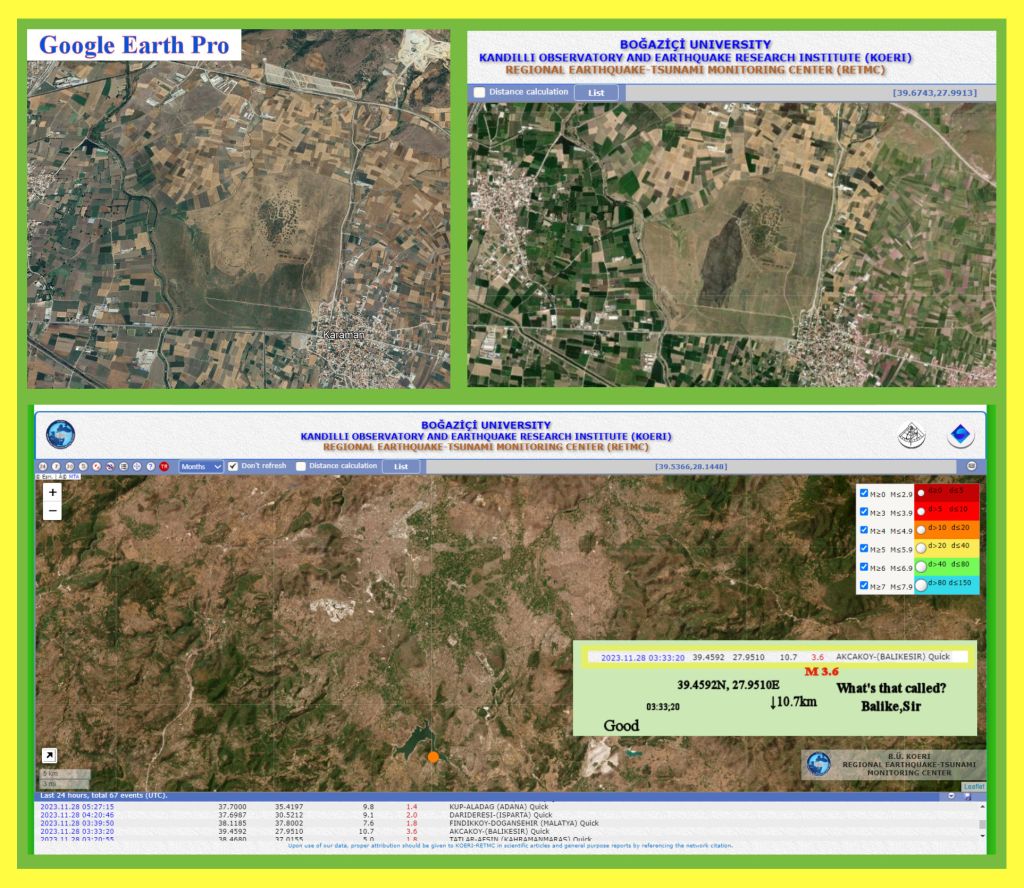The width and height of the screenshot is (1024, 888).
Task: Click the orange earthquake marker on map
Action: click(x=433, y=757)
